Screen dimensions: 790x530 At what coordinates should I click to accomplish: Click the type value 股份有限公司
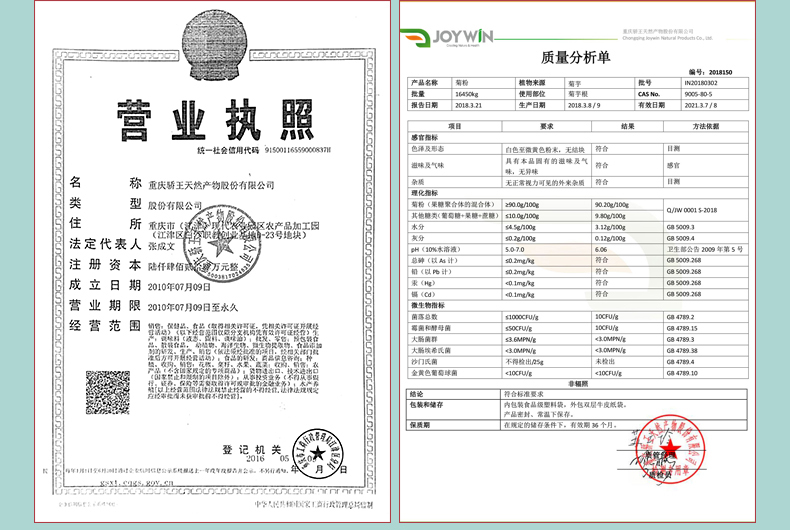174,206
